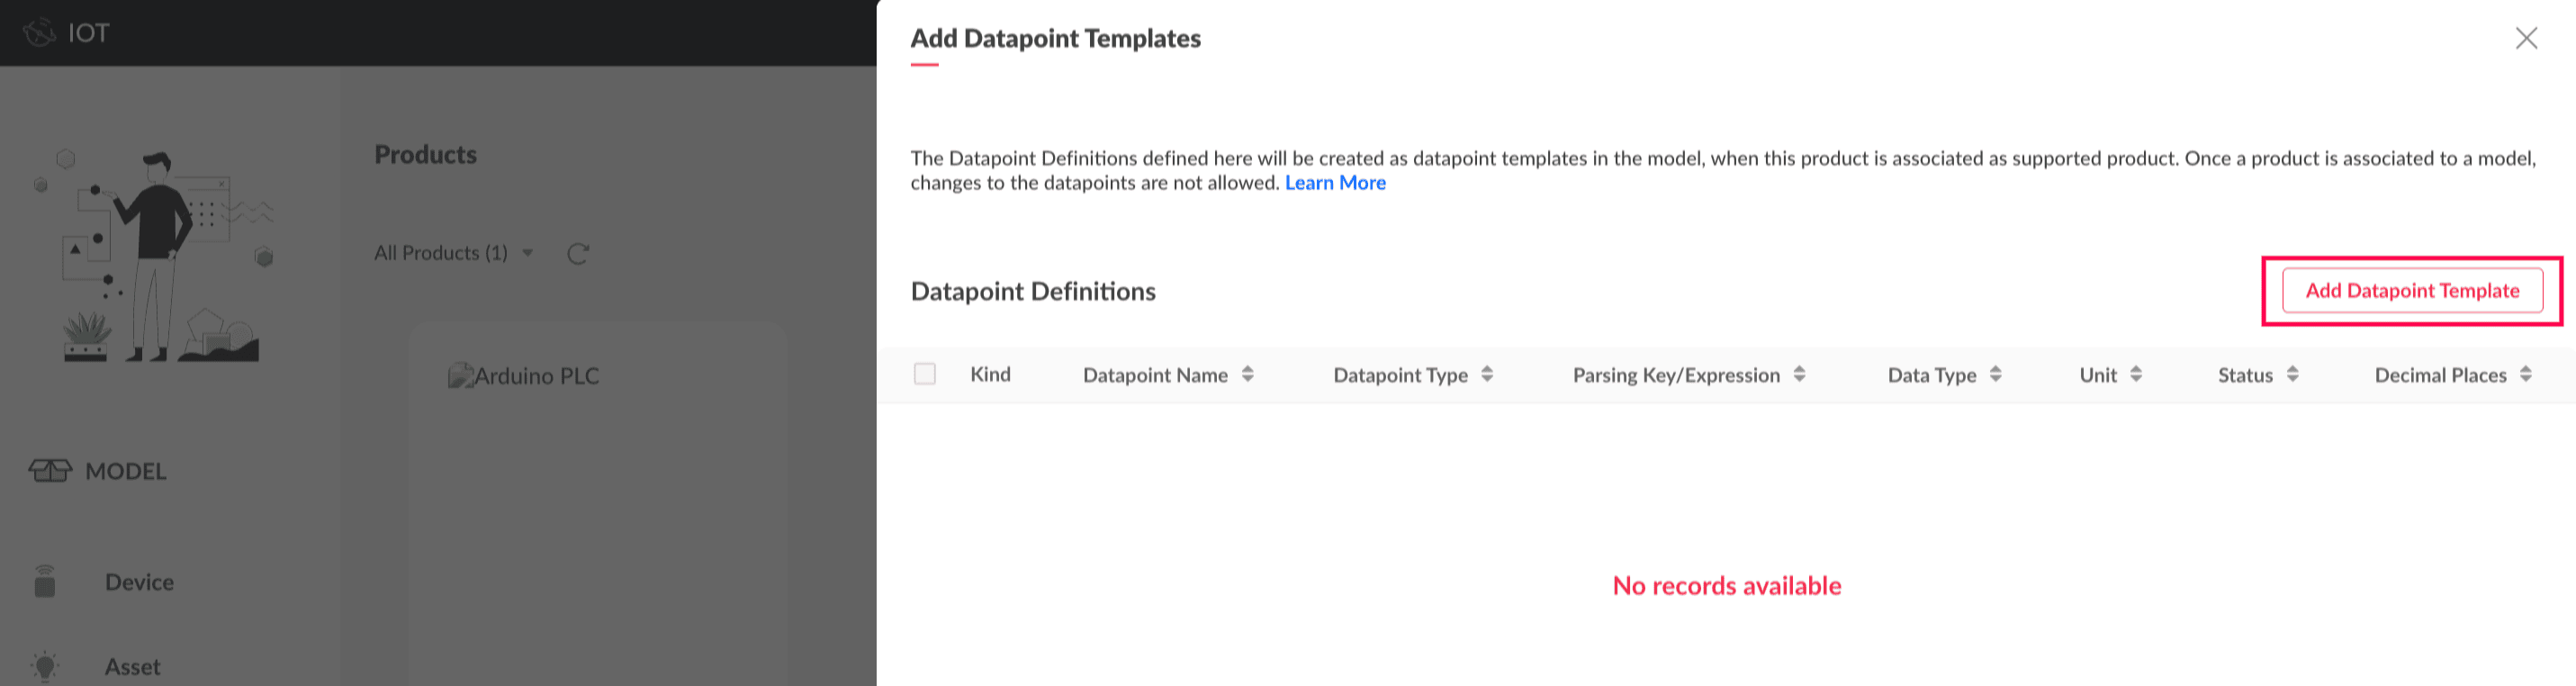Open the All Products (1) dropdown

(453, 253)
